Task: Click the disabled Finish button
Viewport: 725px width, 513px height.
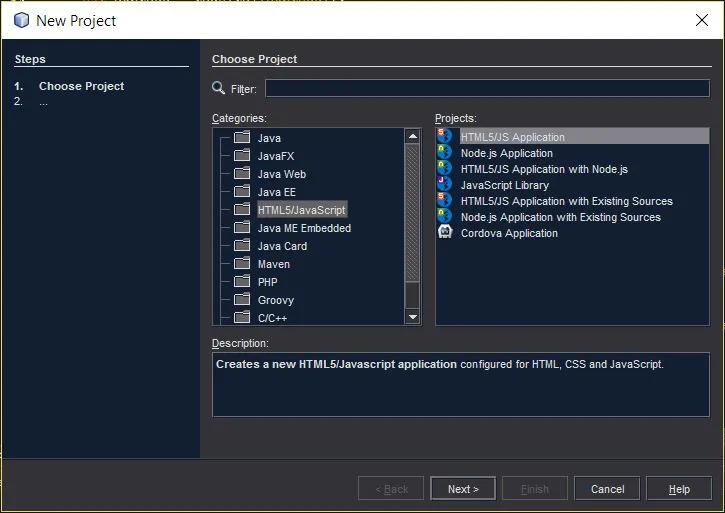Action: (x=535, y=488)
